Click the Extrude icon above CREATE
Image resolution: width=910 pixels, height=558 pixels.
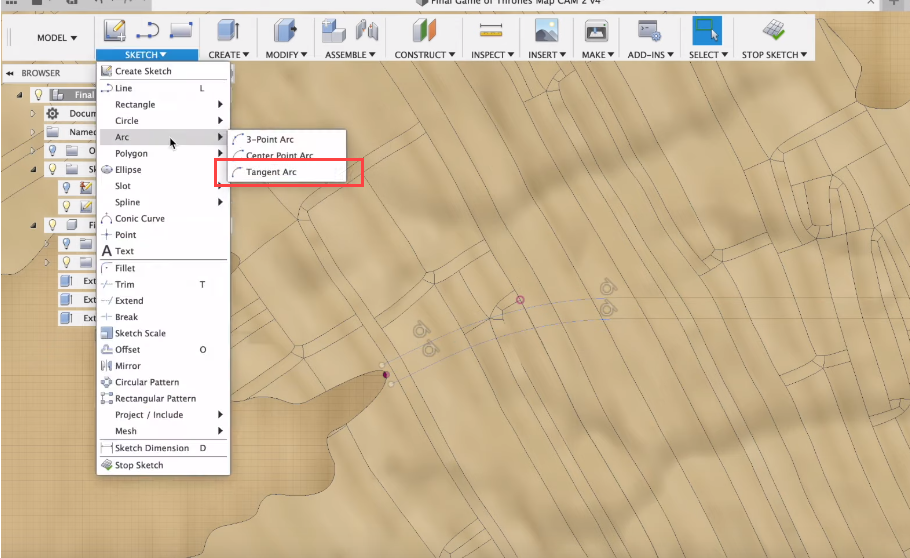[x=228, y=30]
